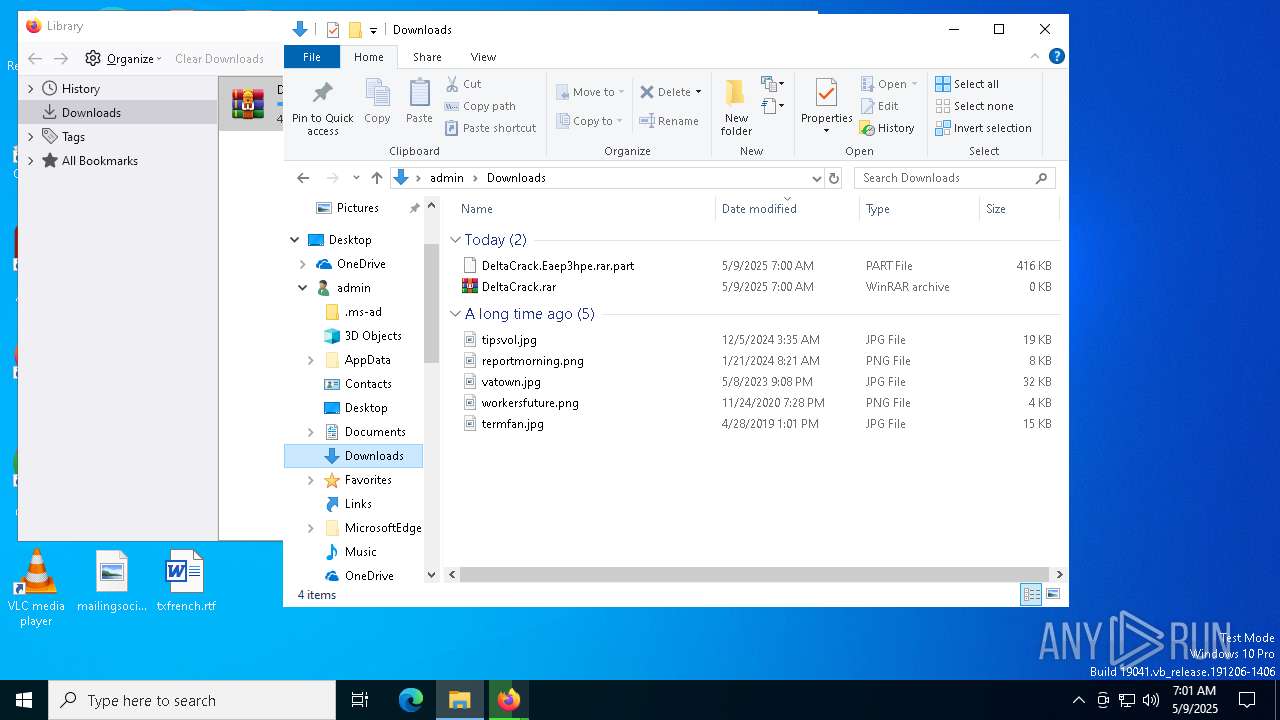Screen dimensions: 1280x720
Task: Click the Cut scissors command
Action: pyautogui.click(x=463, y=84)
